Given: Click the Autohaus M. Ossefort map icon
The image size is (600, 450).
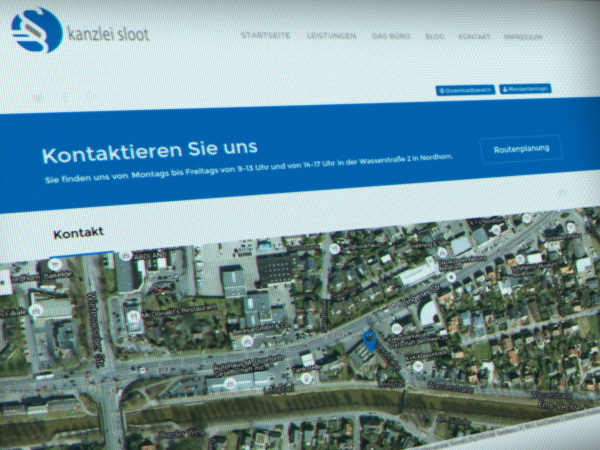Looking at the screenshot, I should coord(230,383).
